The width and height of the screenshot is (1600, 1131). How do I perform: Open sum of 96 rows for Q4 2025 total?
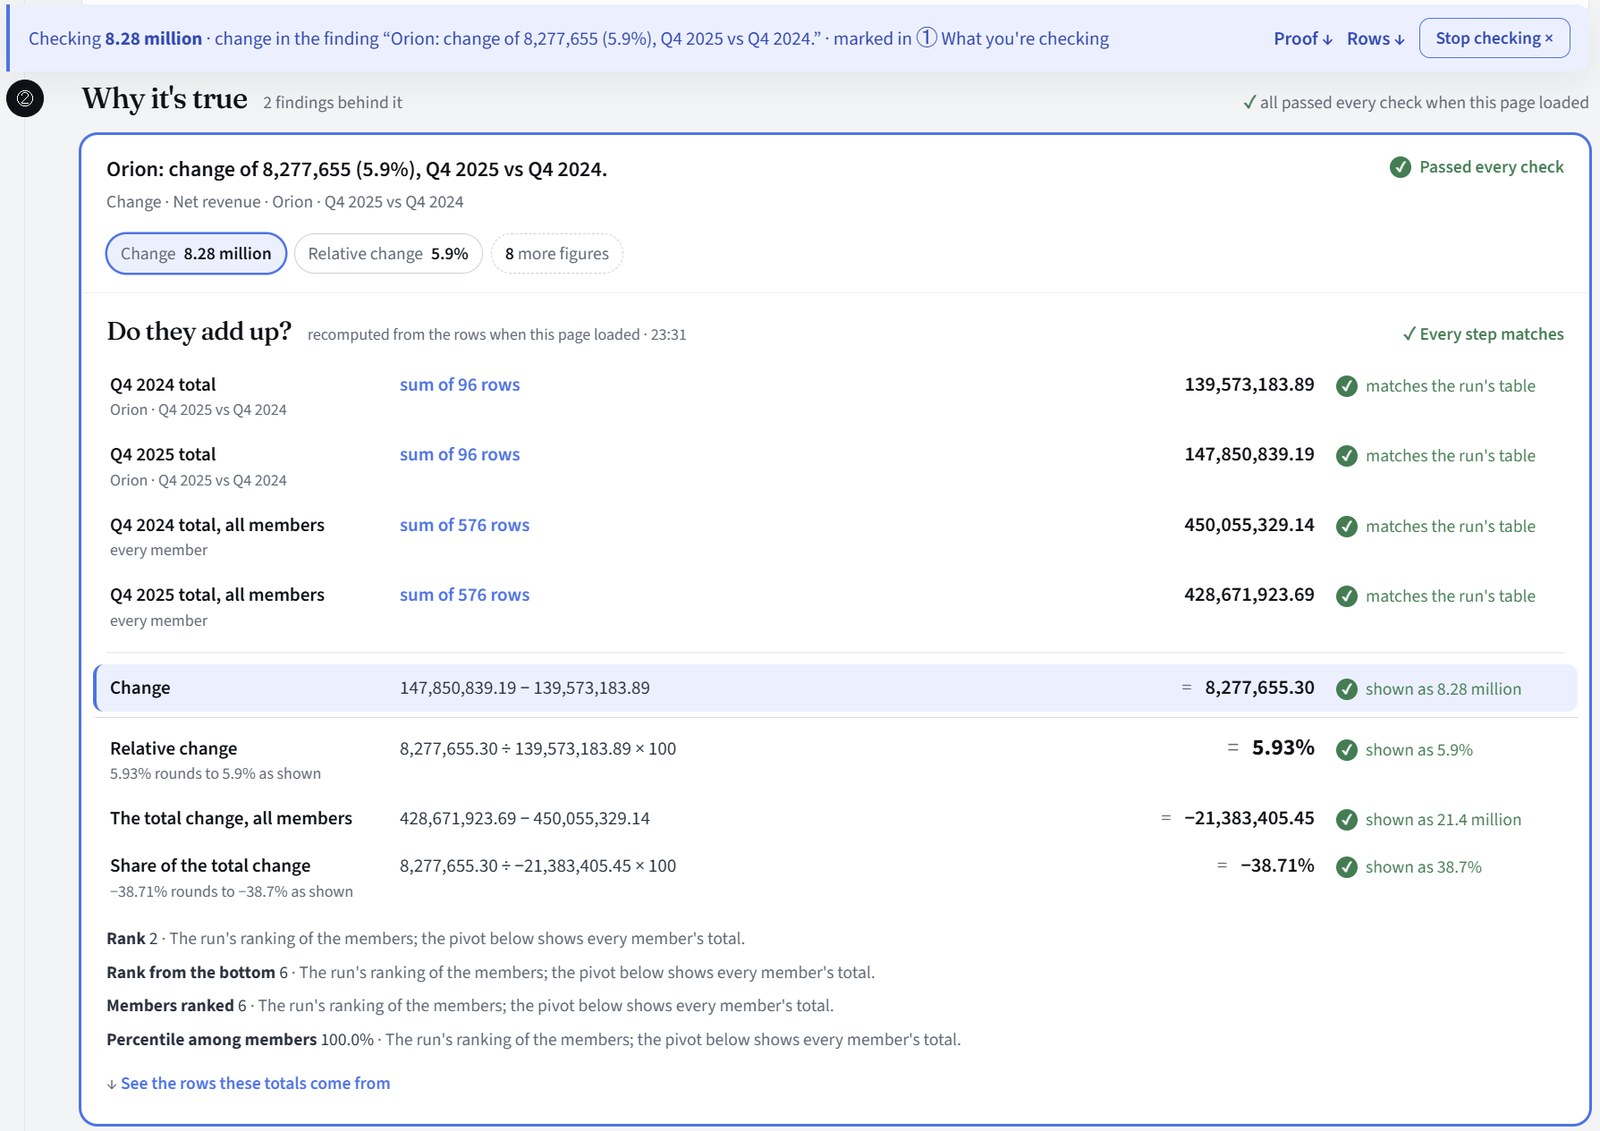point(460,455)
